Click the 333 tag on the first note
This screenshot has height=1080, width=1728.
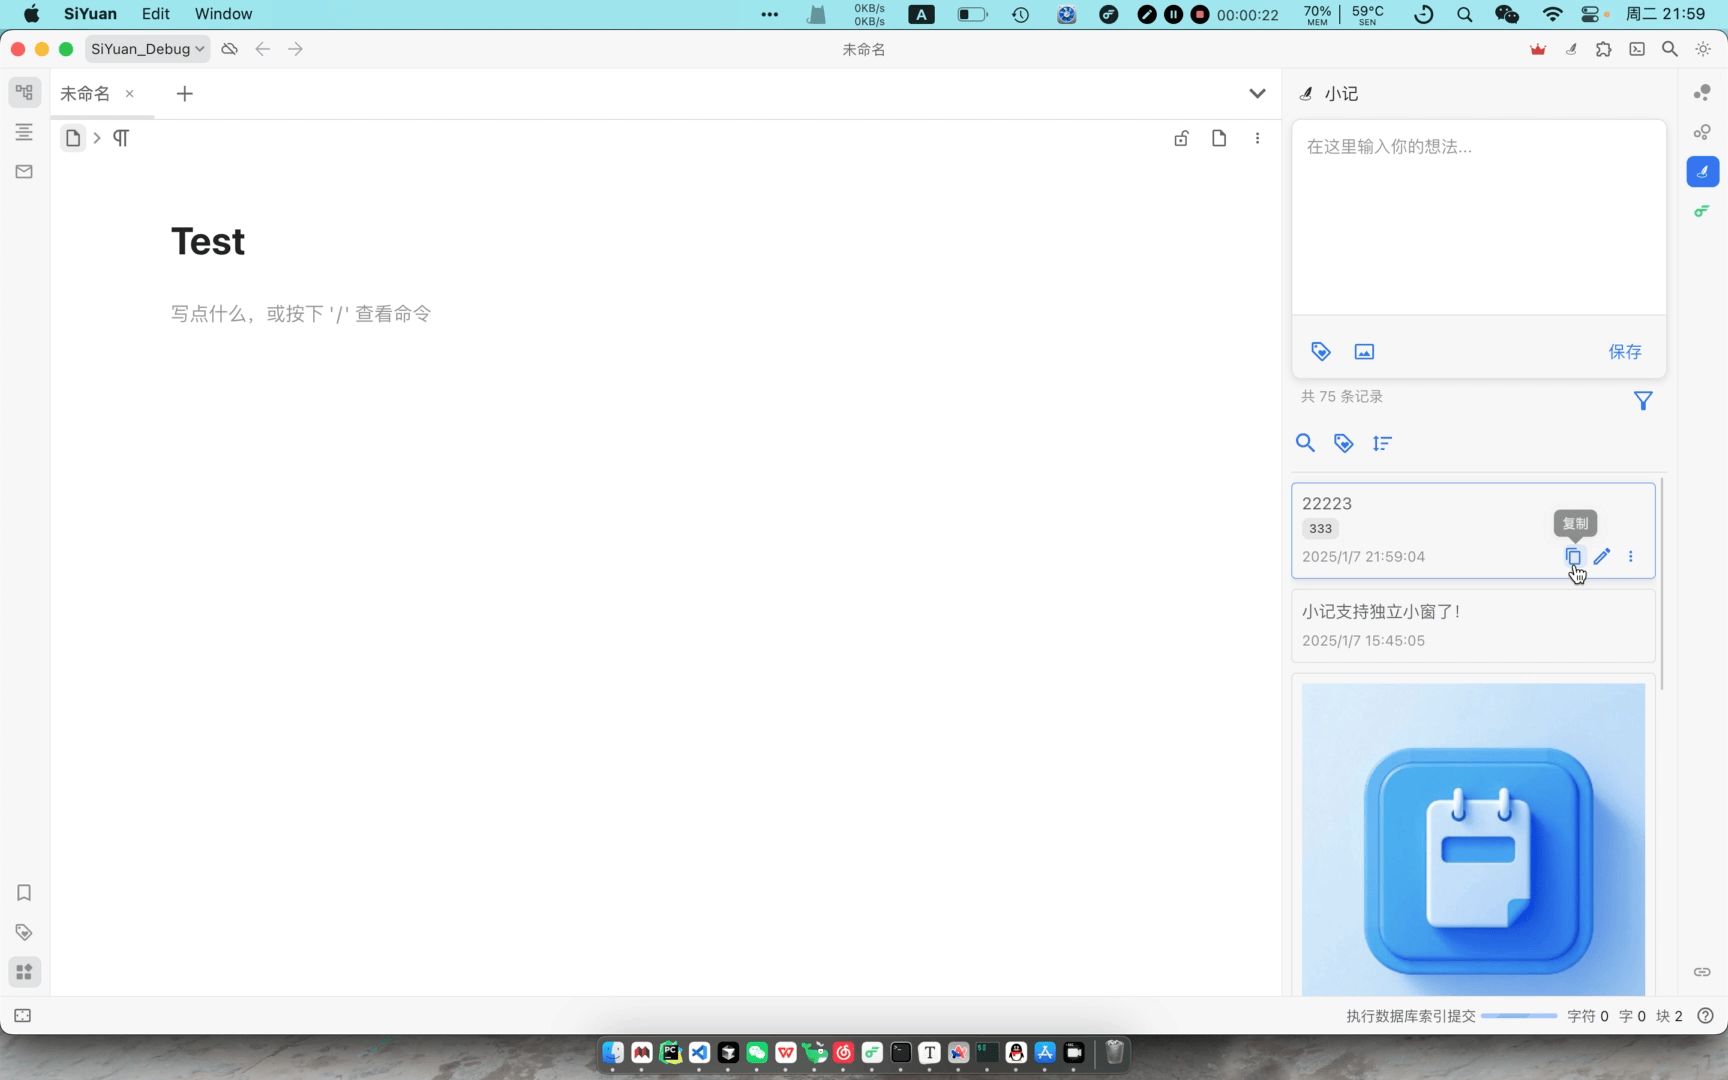tap(1320, 529)
